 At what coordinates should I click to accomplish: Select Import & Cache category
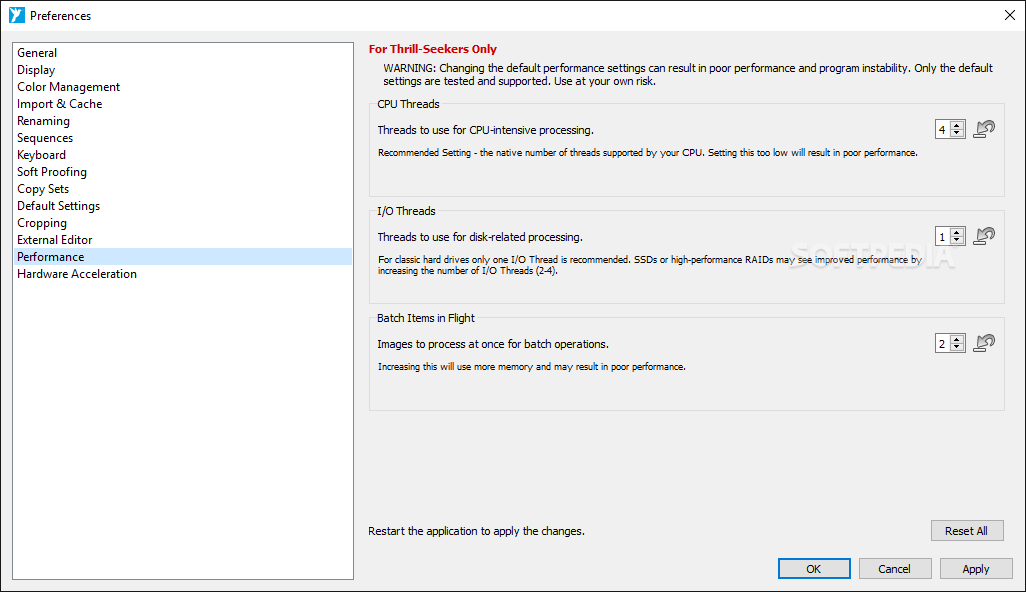click(183, 104)
